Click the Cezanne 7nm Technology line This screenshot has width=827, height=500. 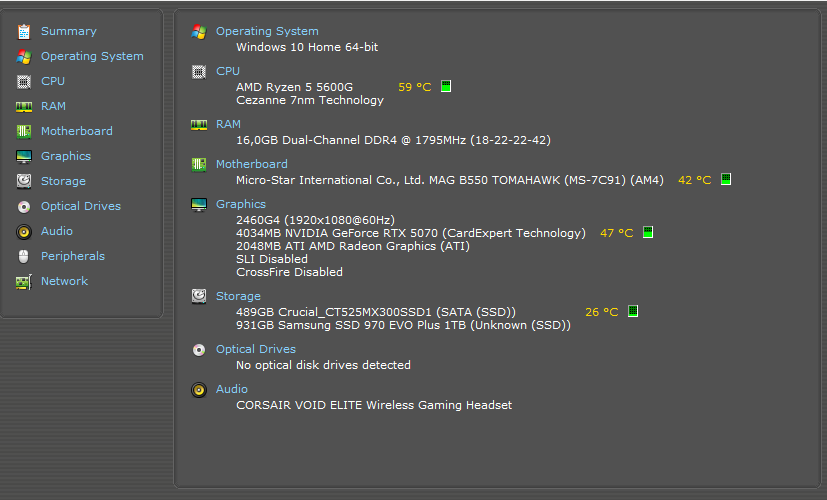point(310,100)
